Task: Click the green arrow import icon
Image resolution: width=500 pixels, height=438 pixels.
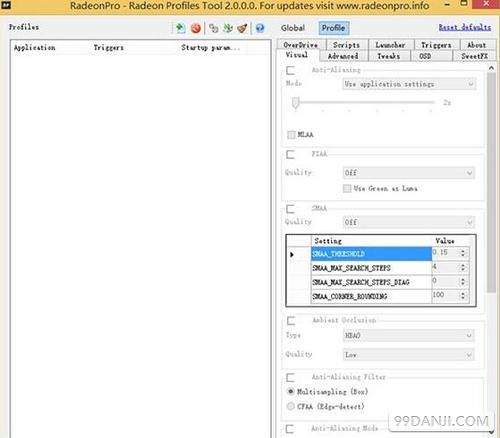Action: [x=228, y=28]
